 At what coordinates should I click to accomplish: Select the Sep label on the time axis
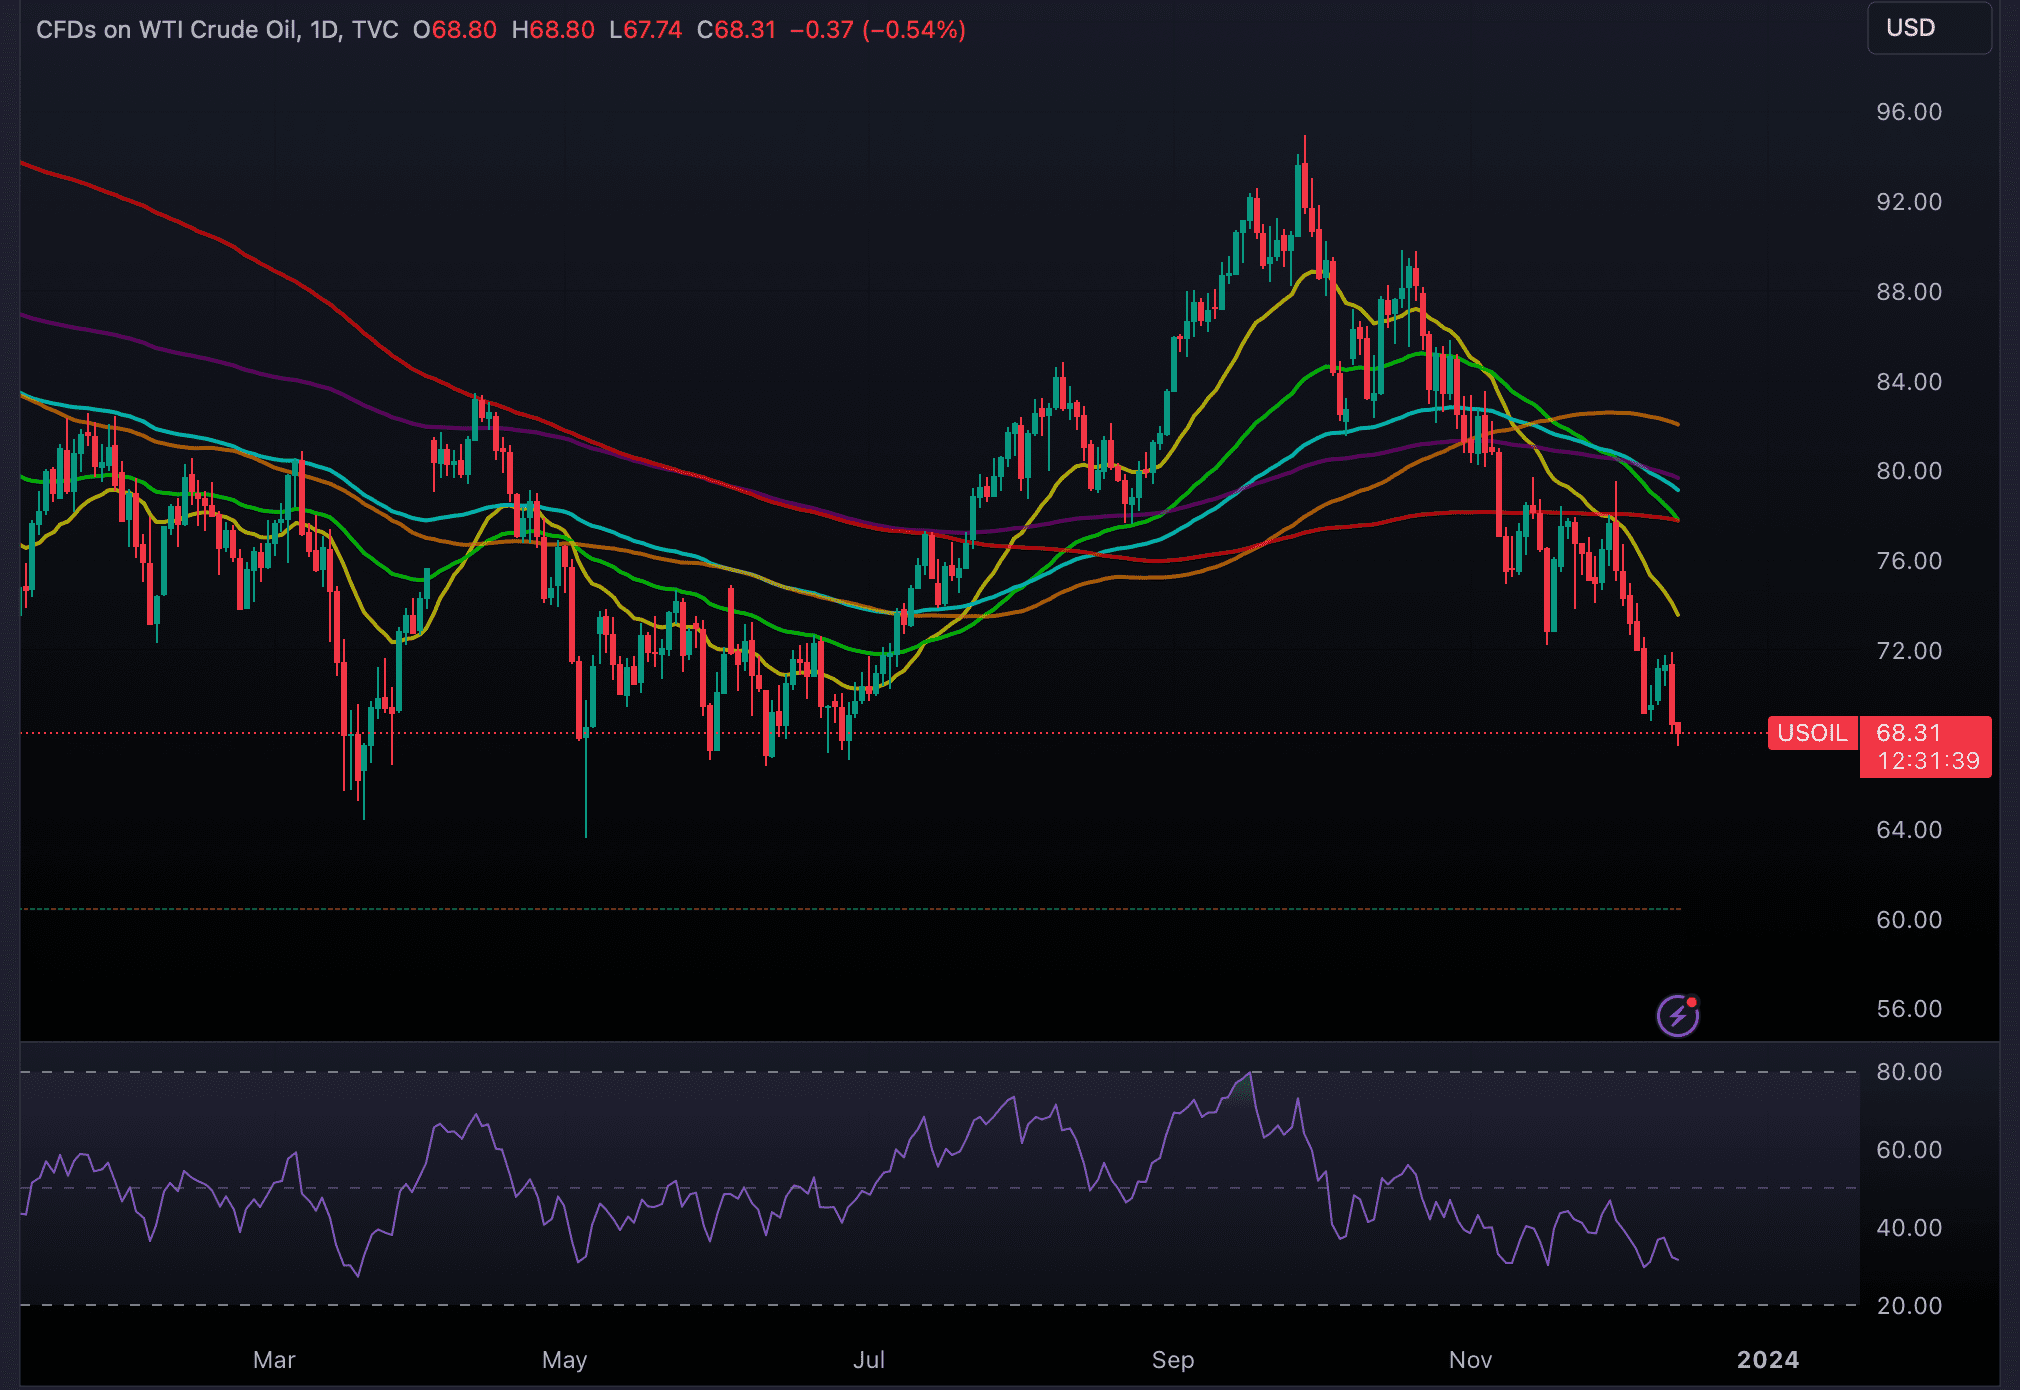click(1175, 1360)
